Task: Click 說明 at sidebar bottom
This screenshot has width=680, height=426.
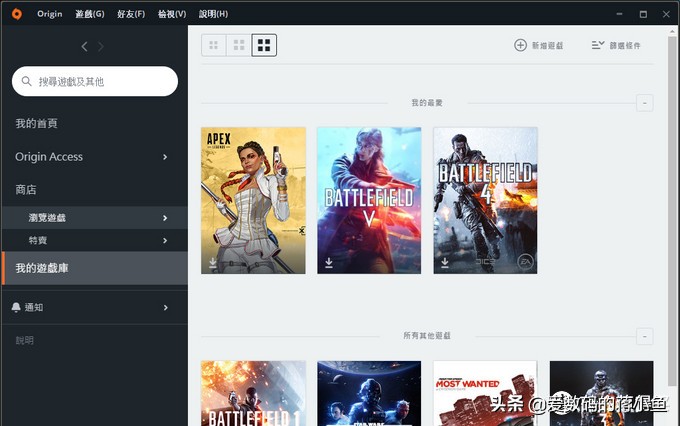Action: click(24, 341)
